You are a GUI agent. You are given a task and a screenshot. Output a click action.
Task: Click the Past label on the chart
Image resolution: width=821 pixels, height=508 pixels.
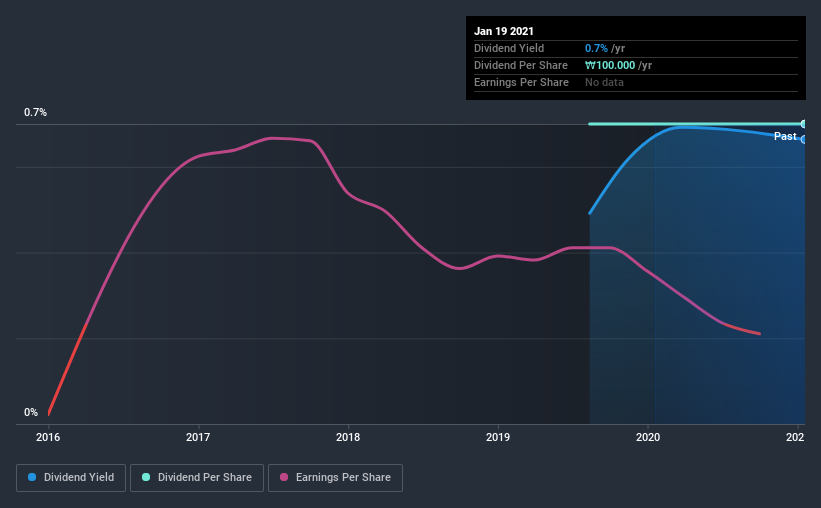(x=785, y=136)
